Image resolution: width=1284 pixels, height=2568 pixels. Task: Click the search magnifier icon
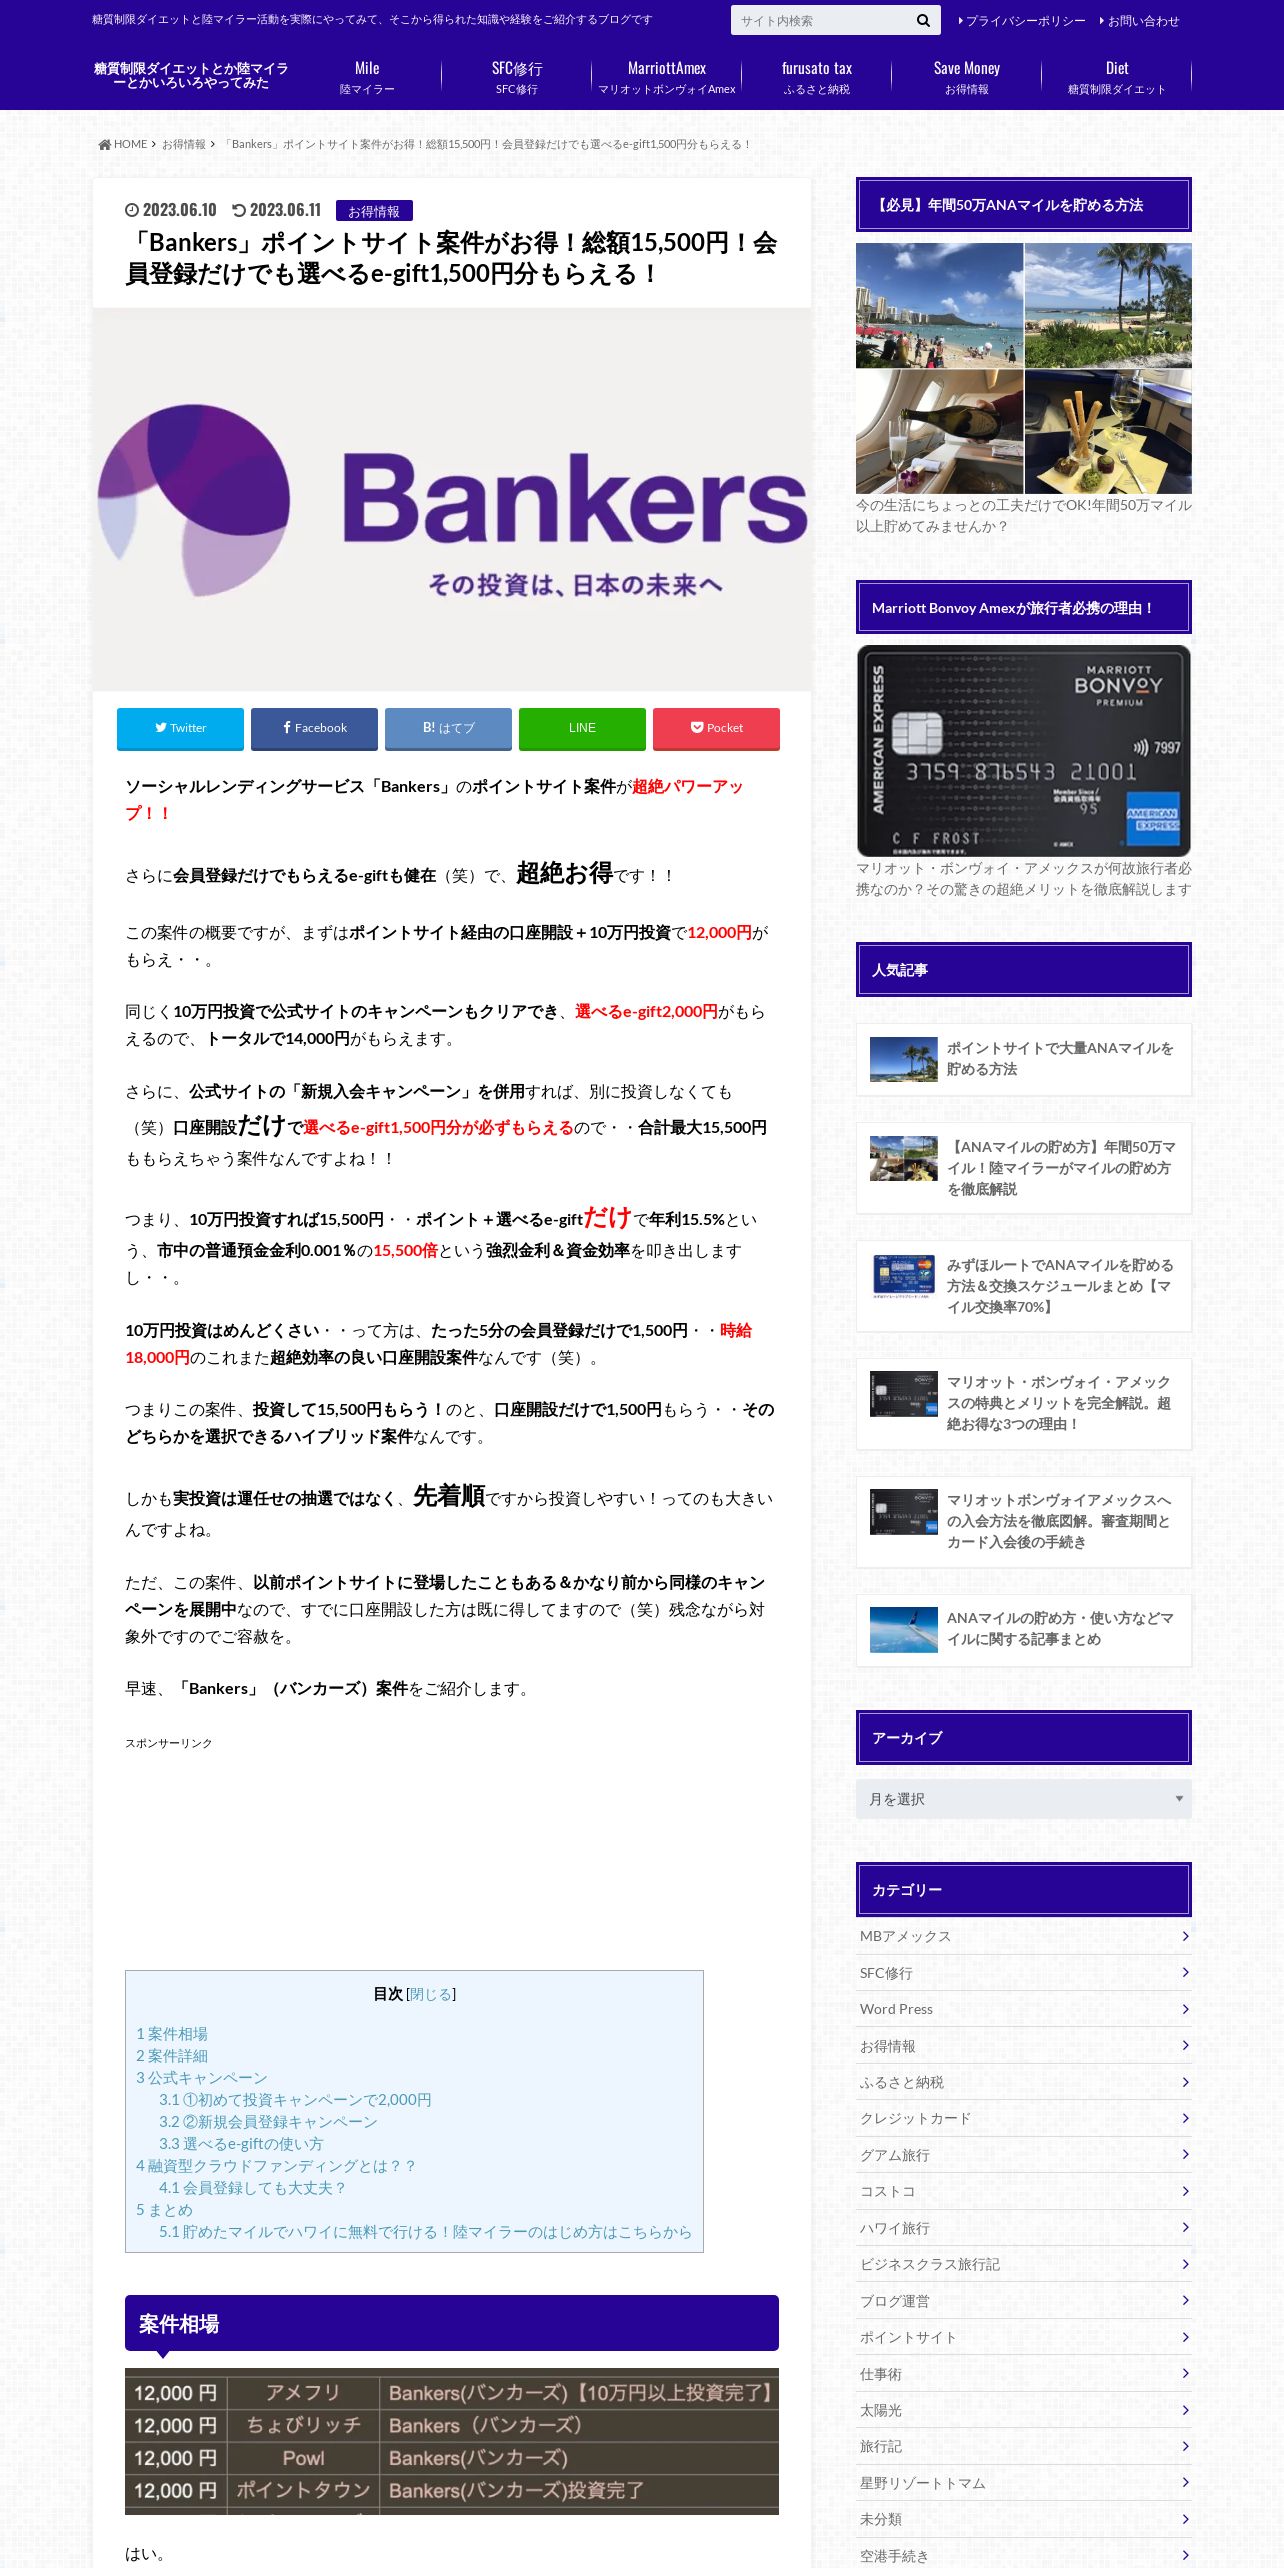923,20
